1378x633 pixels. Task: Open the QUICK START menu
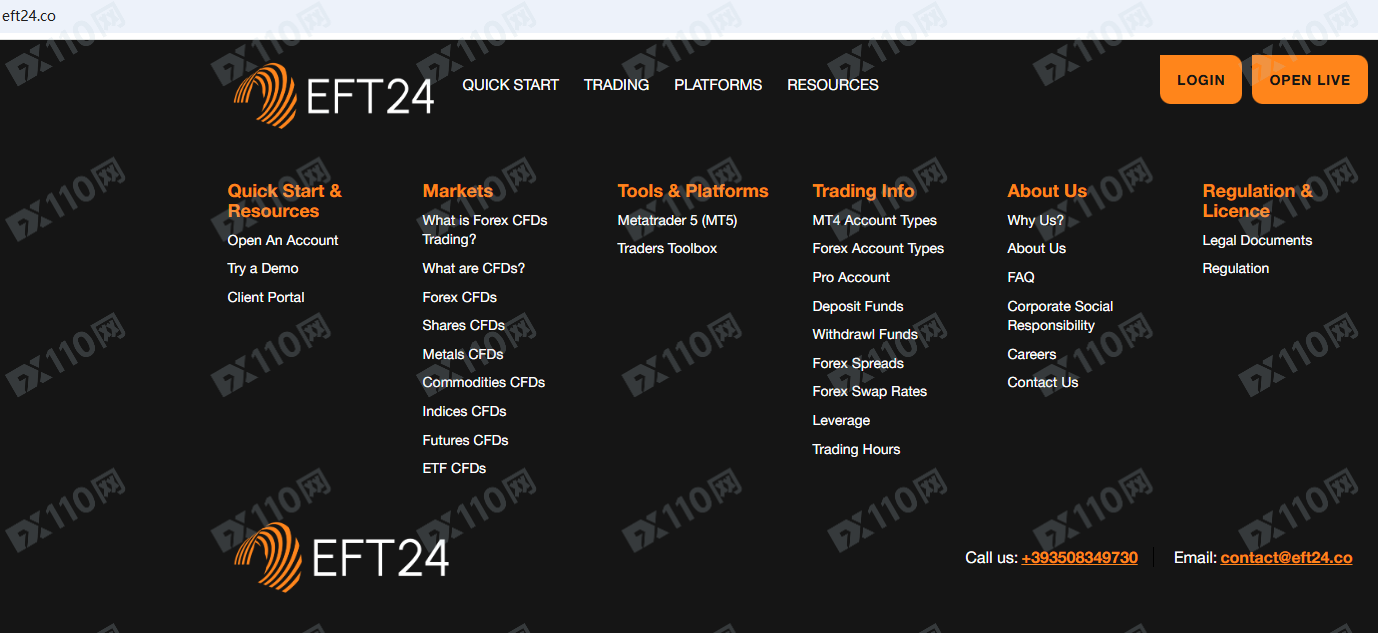[x=510, y=85]
